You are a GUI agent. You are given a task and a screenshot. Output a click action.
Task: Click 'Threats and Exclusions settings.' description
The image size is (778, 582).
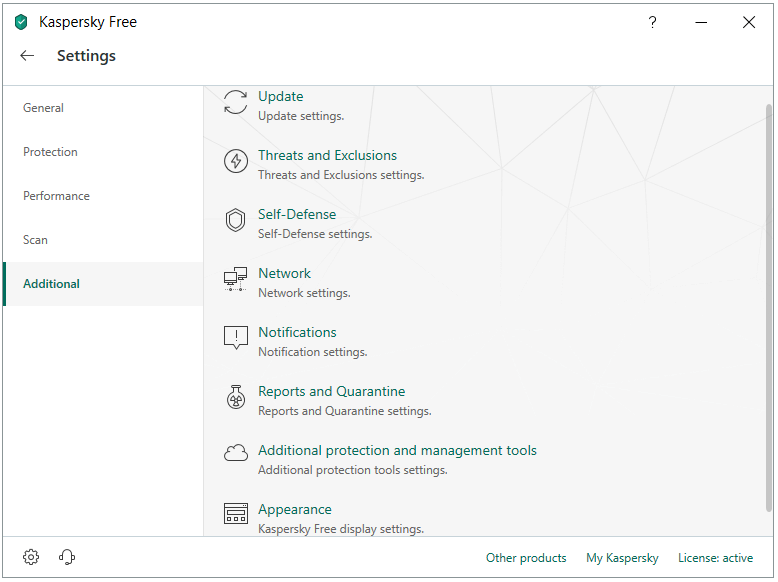pyautogui.click(x=341, y=175)
